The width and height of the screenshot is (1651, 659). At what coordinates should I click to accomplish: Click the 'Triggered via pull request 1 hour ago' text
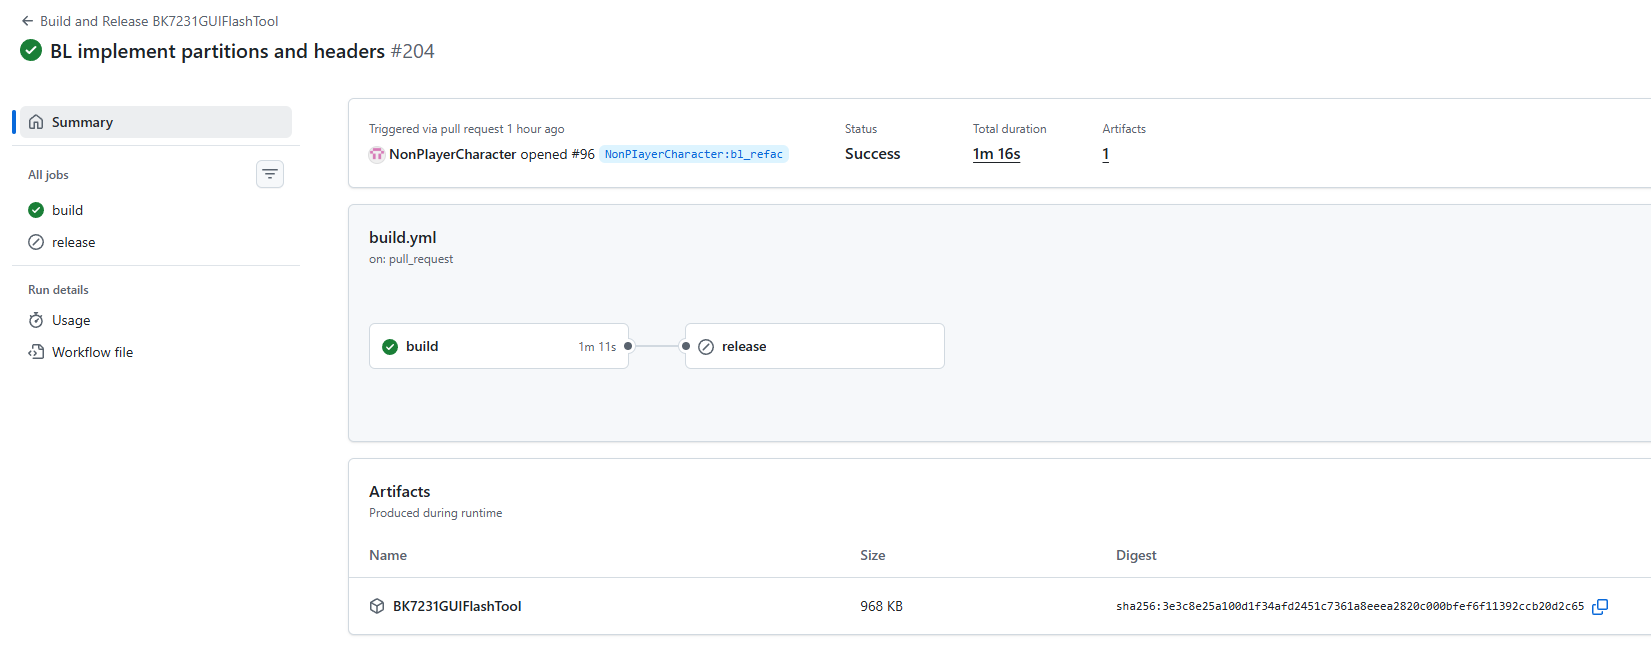click(x=467, y=129)
